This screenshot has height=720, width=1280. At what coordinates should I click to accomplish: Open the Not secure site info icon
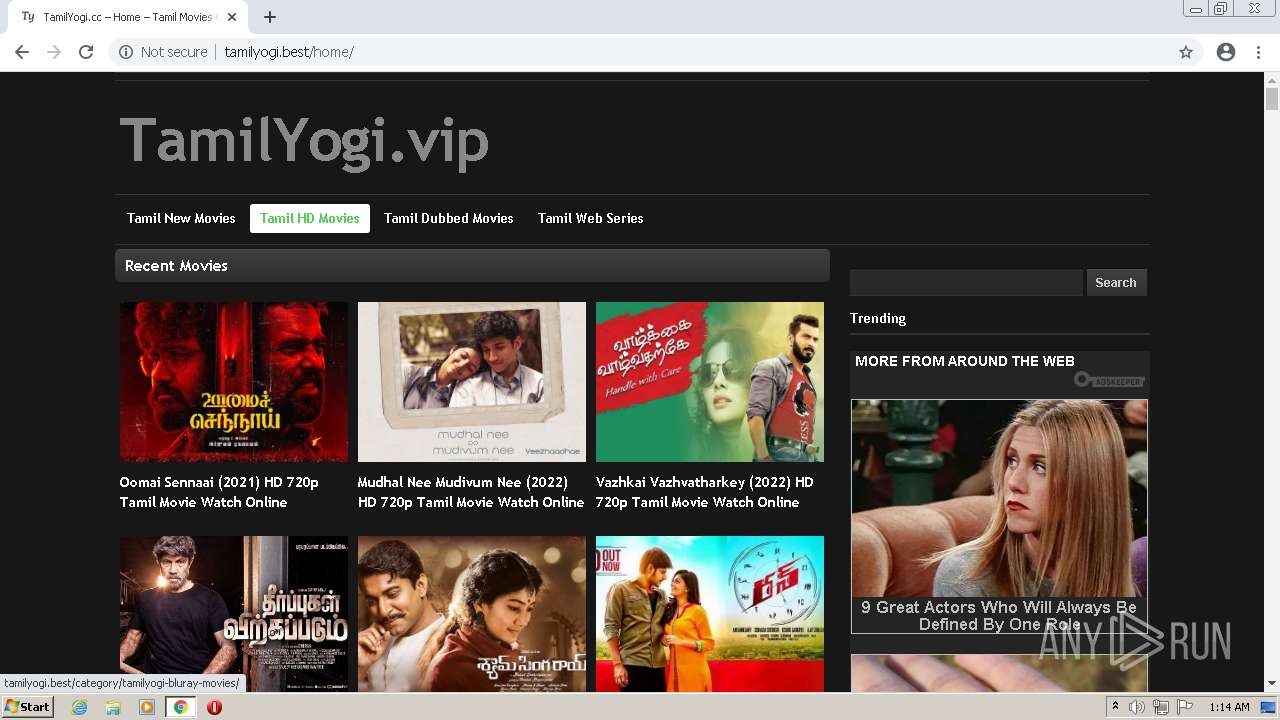coord(126,52)
